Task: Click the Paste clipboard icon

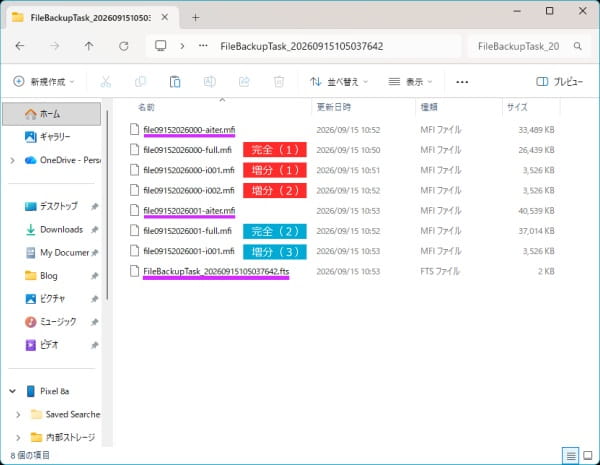Action: pos(175,82)
